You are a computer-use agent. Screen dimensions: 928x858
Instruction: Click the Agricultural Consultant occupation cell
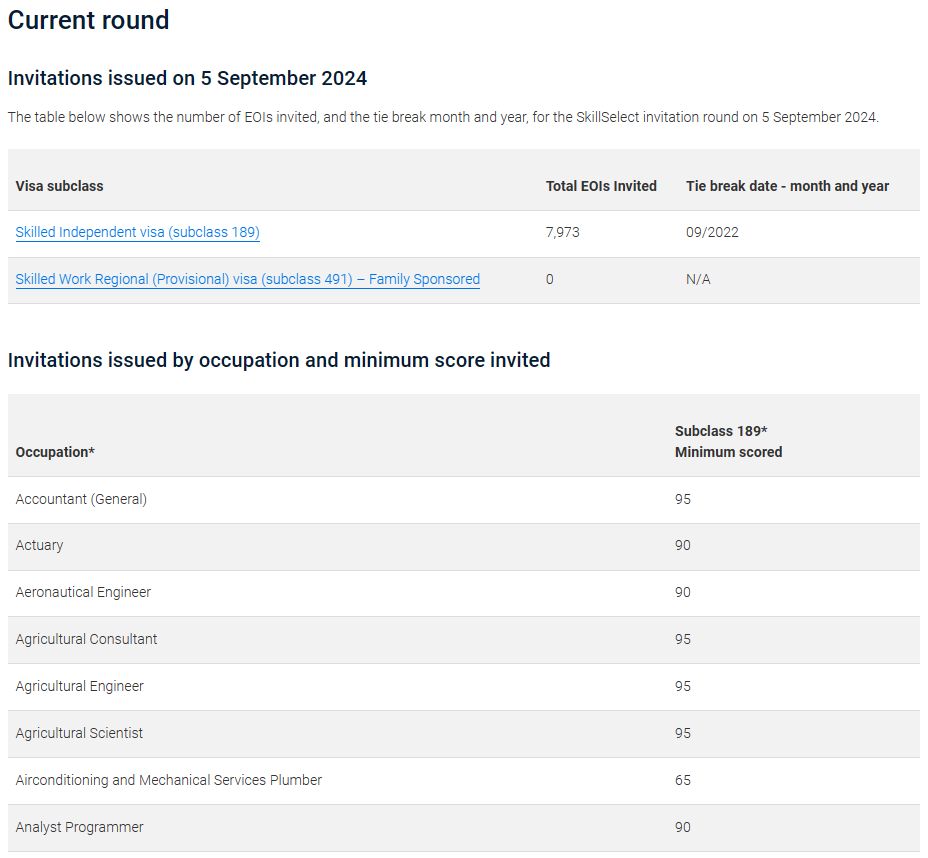tap(86, 639)
